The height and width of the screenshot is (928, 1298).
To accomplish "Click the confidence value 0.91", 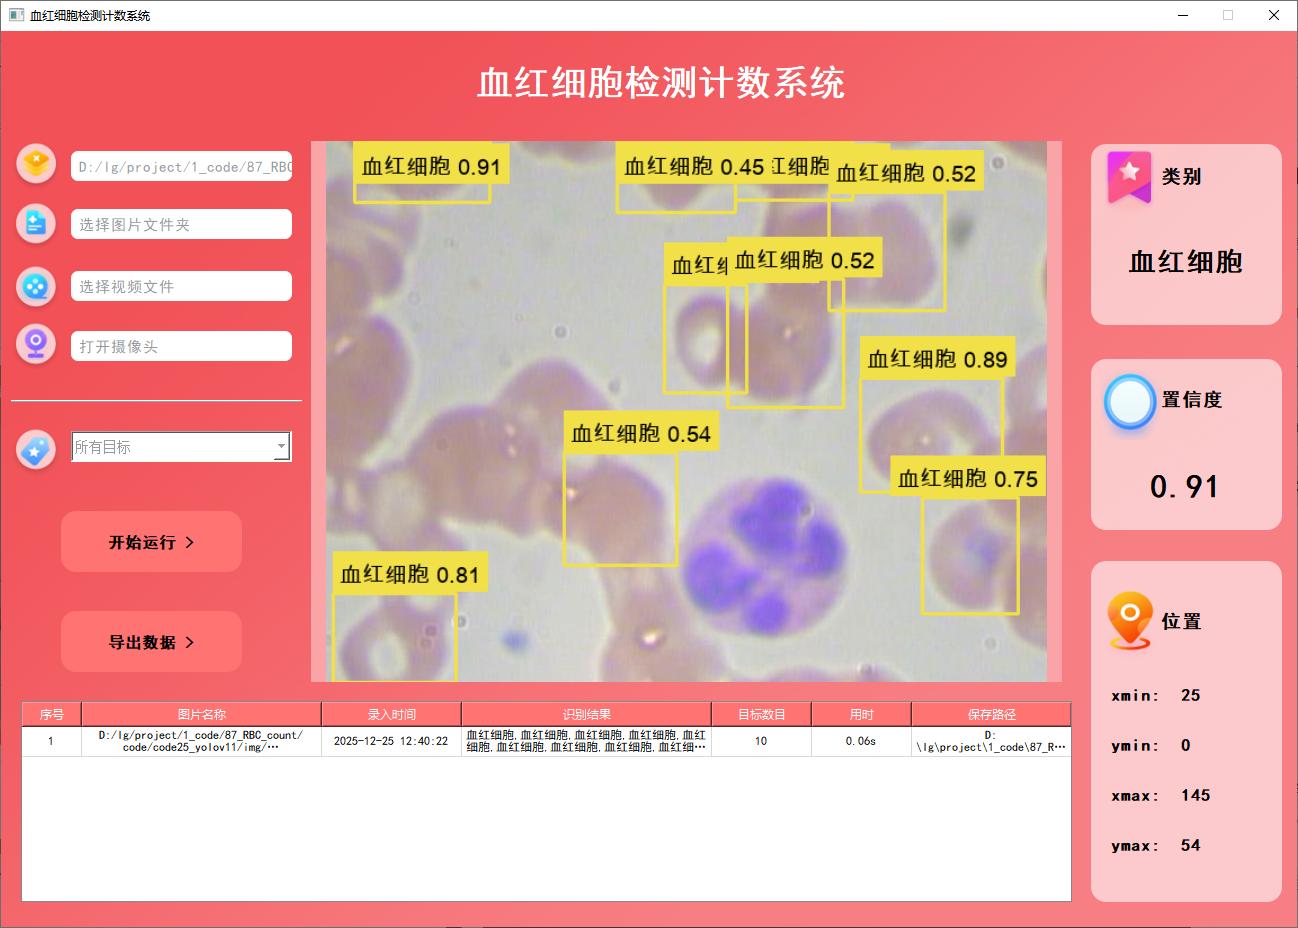I will click(1185, 487).
